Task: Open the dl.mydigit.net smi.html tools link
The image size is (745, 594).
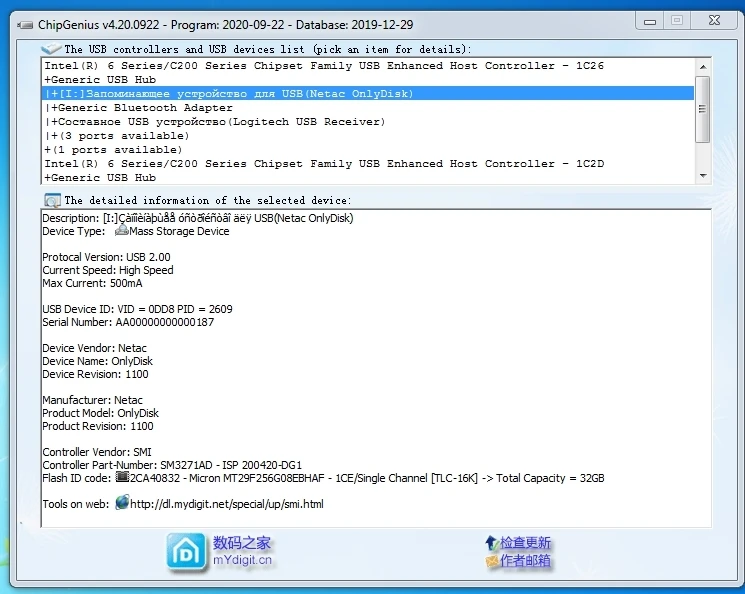Action: tap(227, 504)
